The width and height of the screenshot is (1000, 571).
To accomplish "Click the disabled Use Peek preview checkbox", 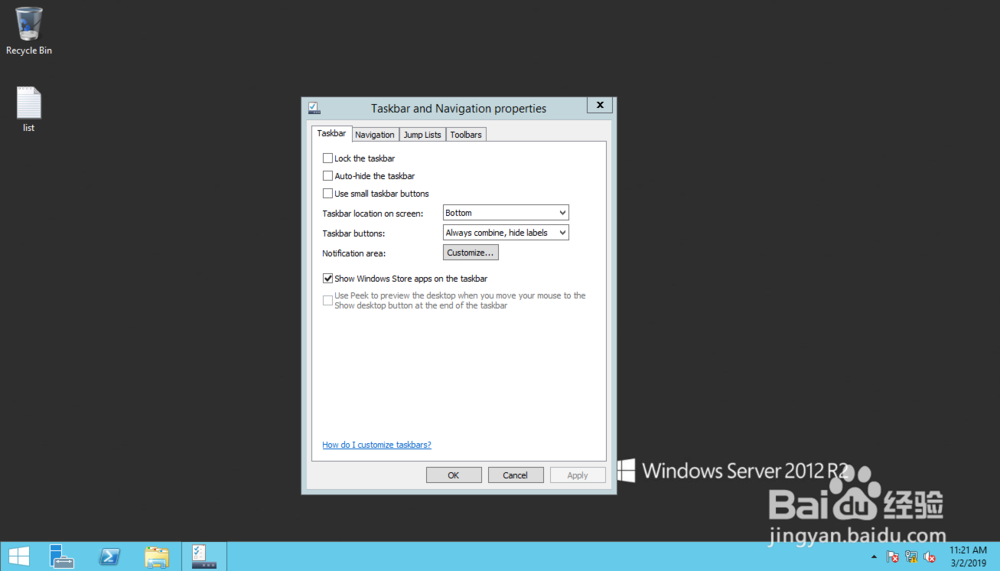I will tap(328, 300).
